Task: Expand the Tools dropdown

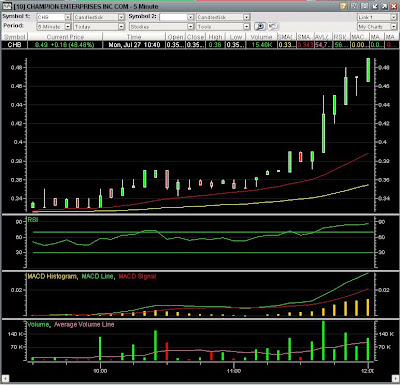Action: pos(246,26)
